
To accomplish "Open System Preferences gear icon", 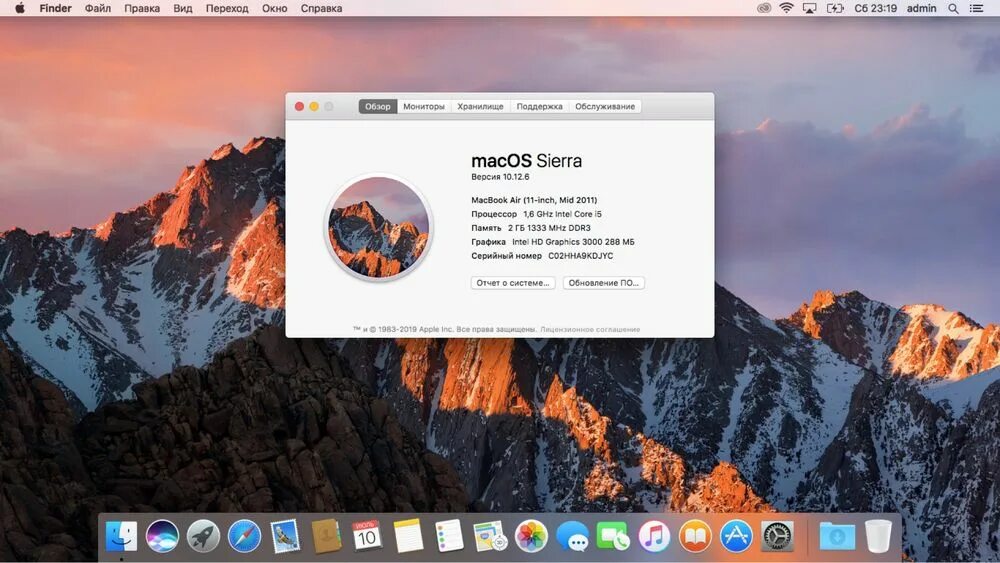I will 777,536.
